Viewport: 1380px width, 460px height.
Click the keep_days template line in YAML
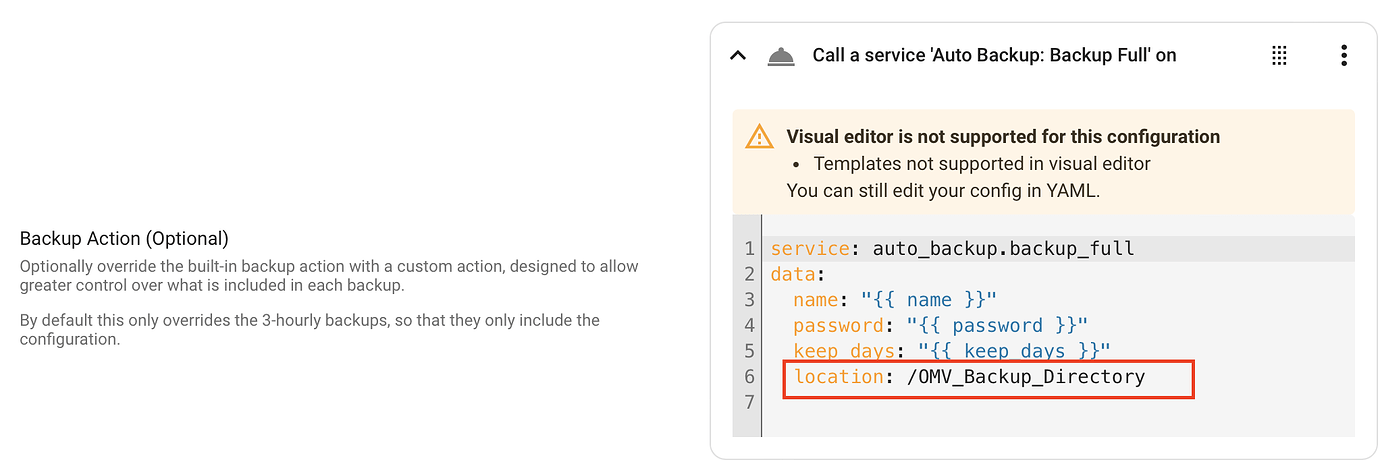click(952, 352)
